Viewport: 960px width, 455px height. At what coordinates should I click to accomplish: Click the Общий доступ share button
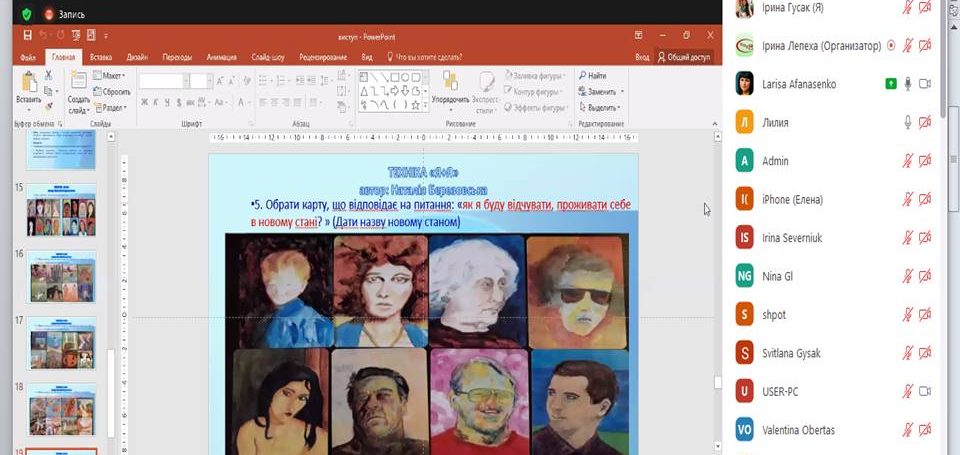click(684, 58)
